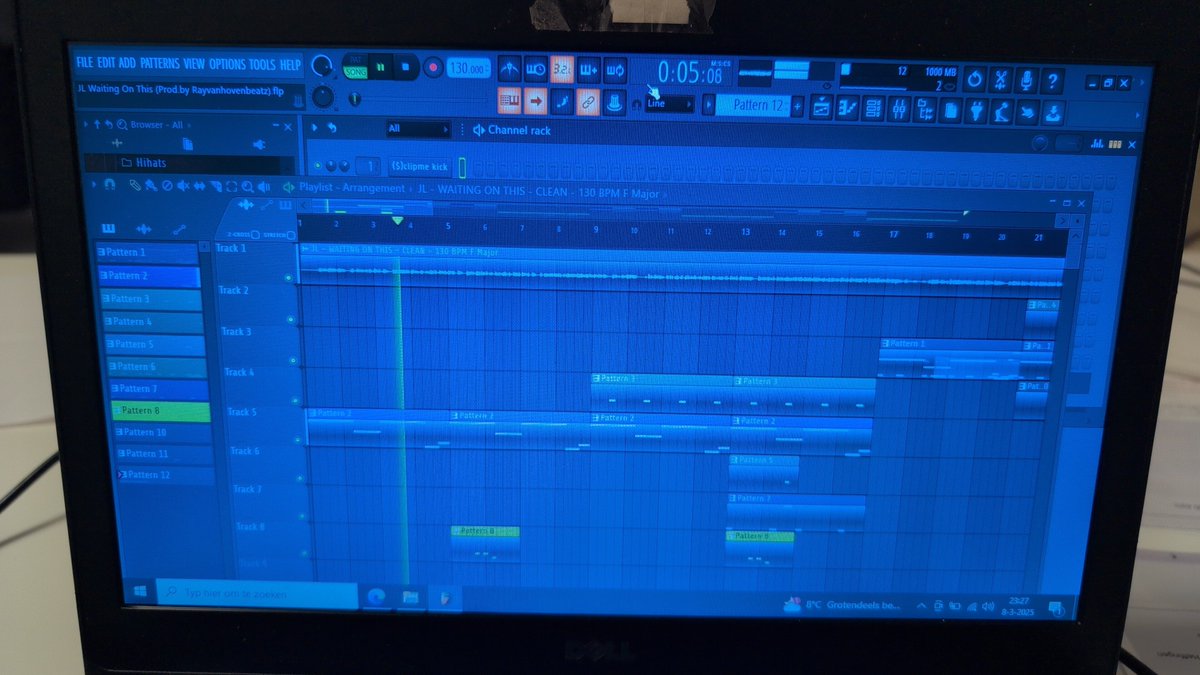Select the Delete tool in Playlist

pos(167,186)
